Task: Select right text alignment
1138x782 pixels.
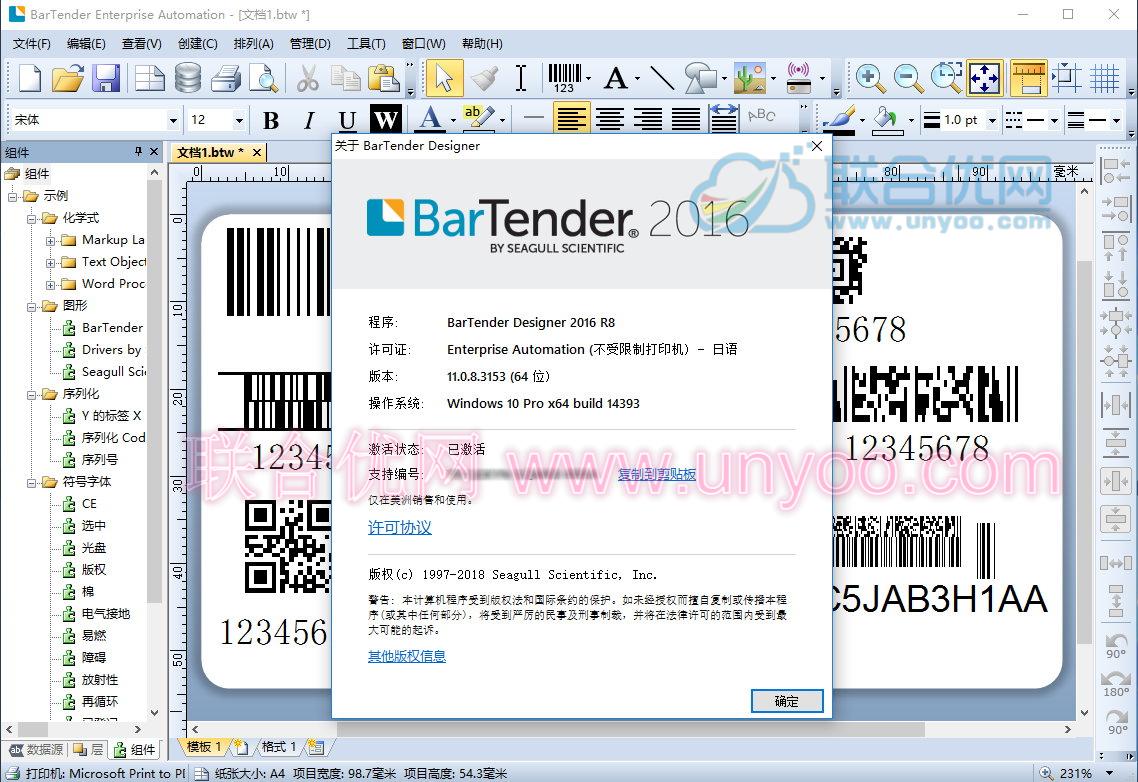Action: coord(647,118)
